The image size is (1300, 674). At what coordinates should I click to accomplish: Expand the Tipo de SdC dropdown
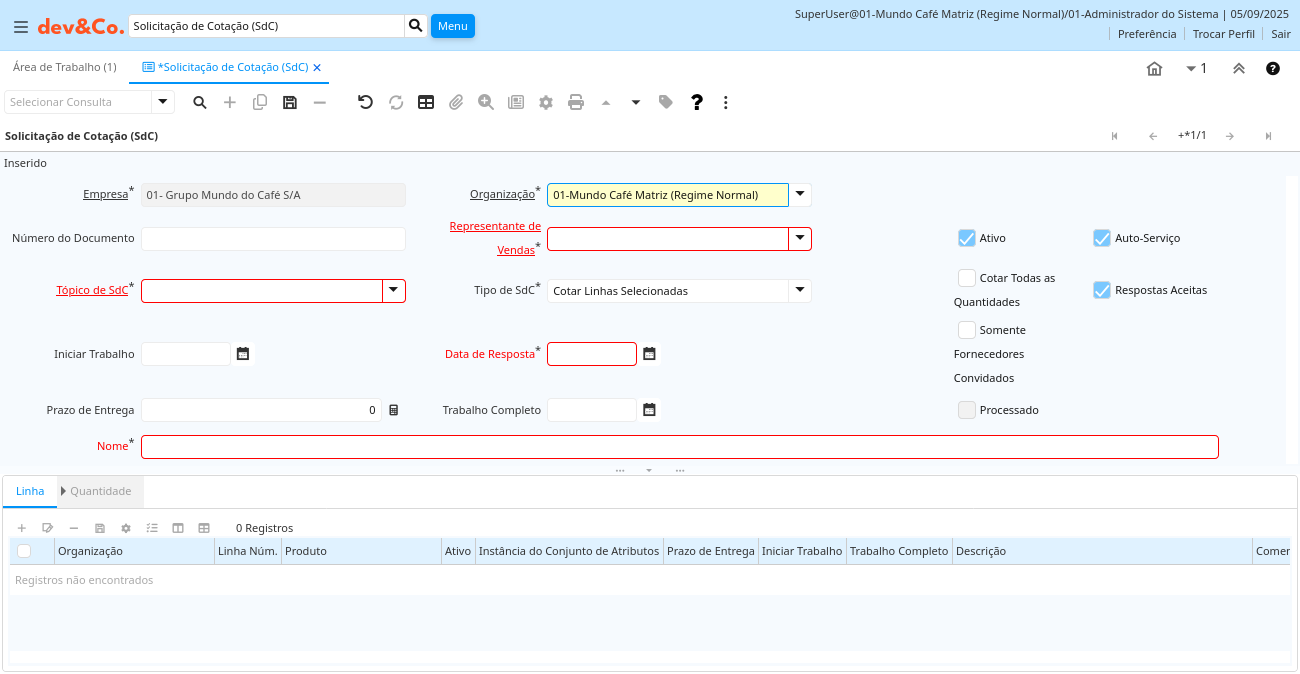[799, 291]
